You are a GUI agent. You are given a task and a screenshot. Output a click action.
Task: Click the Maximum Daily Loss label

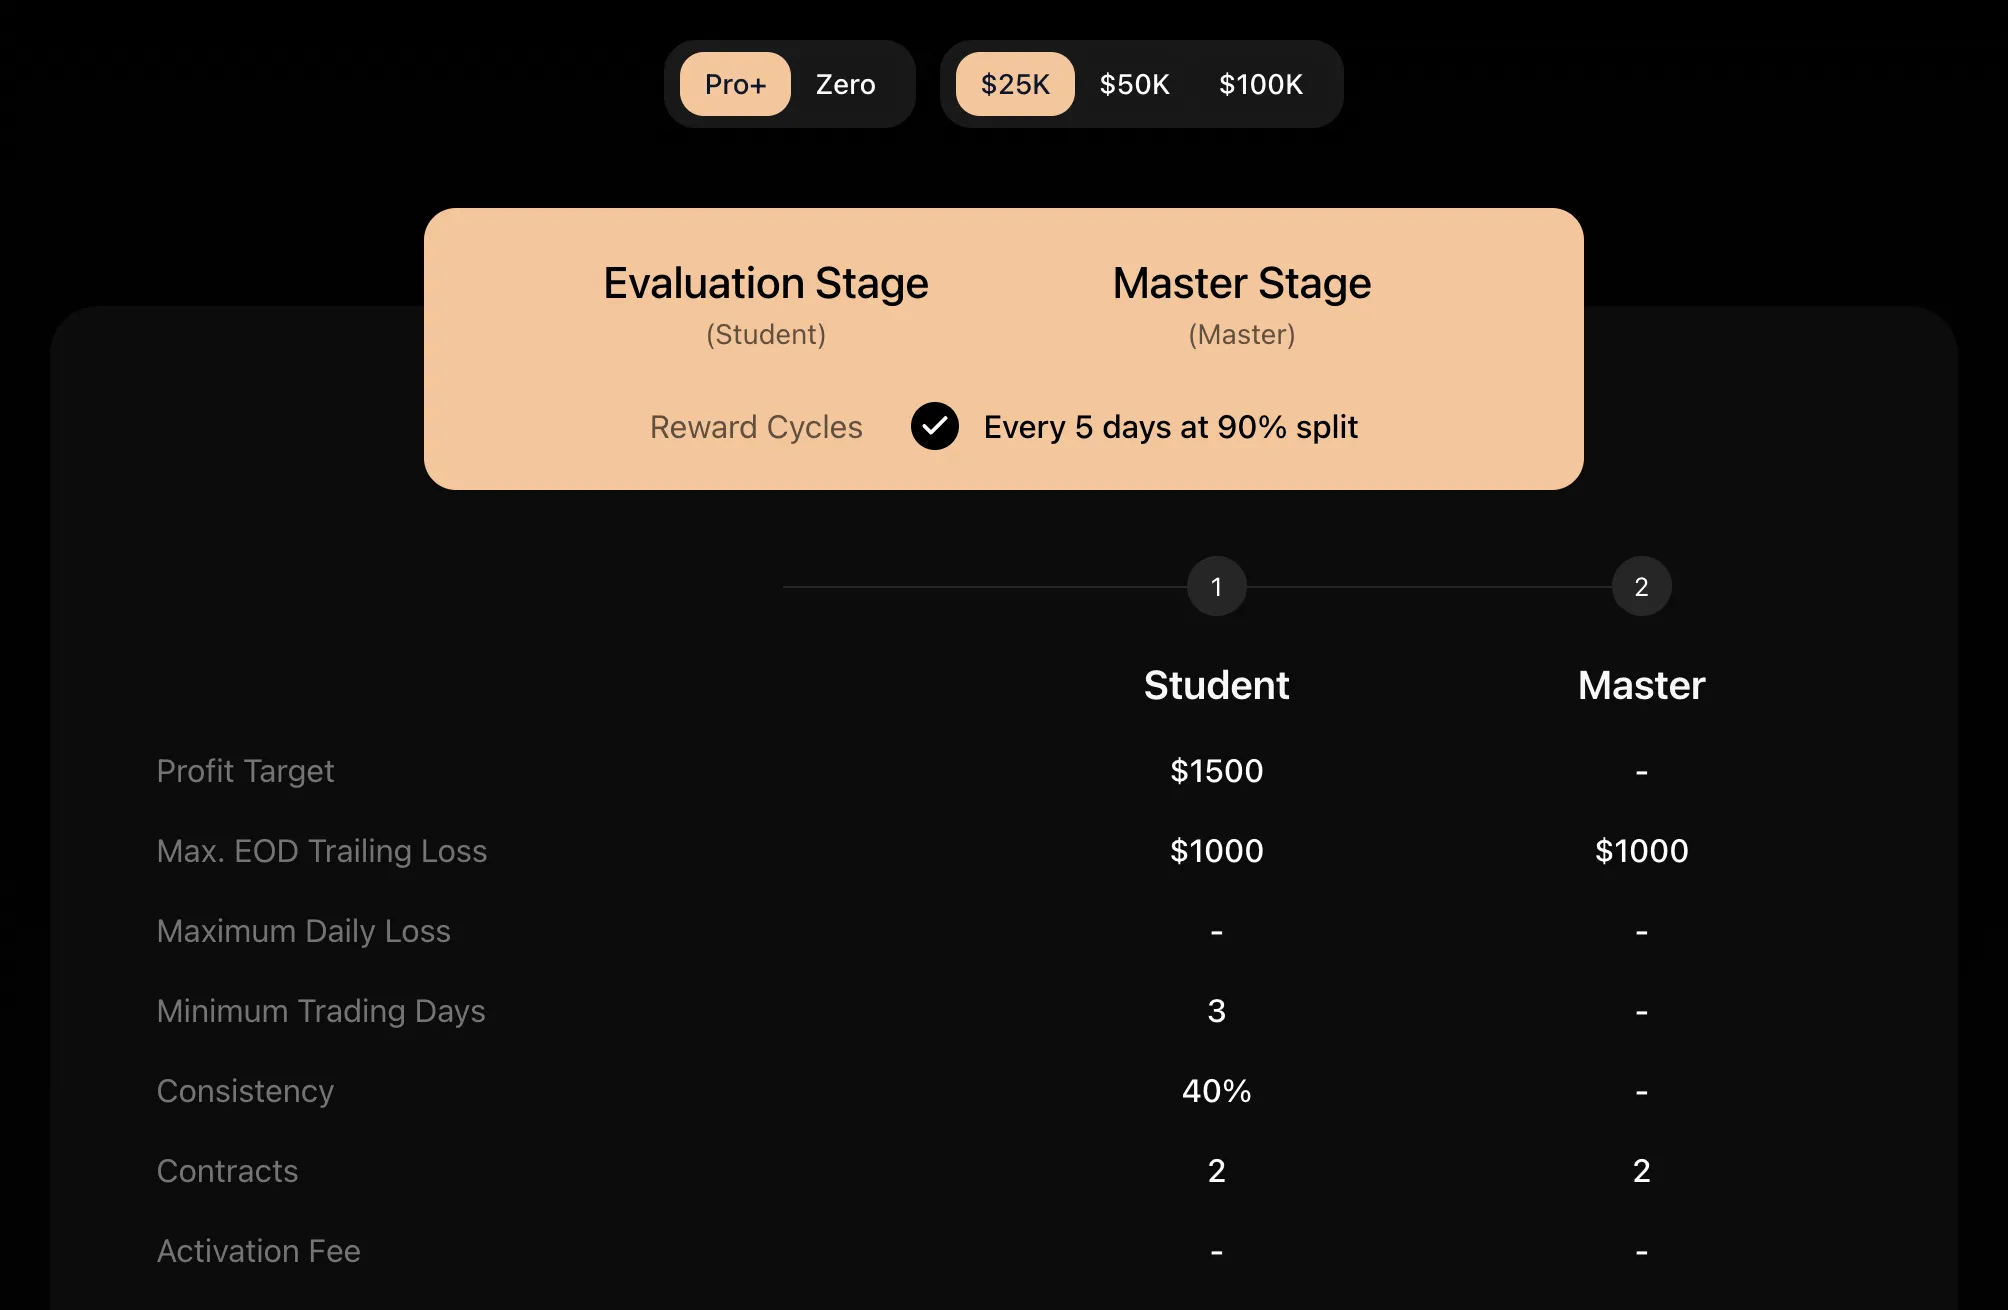[304, 931]
